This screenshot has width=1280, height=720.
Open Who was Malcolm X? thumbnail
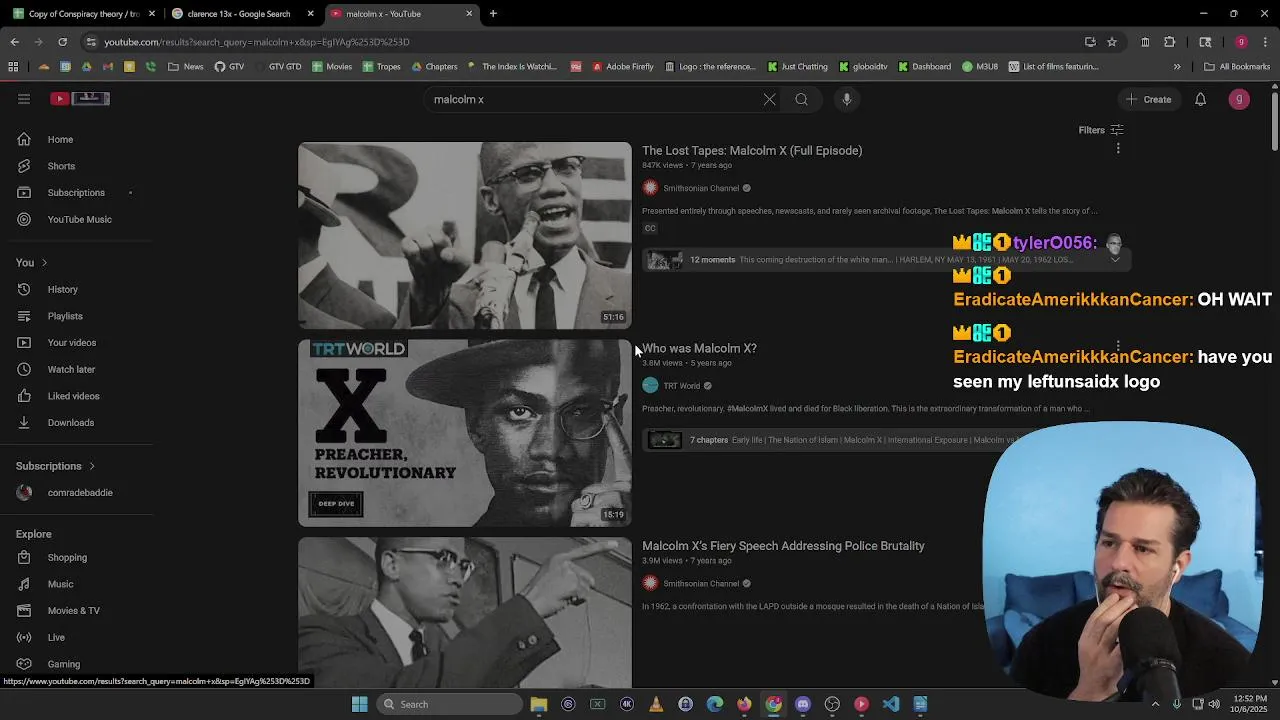(465, 433)
